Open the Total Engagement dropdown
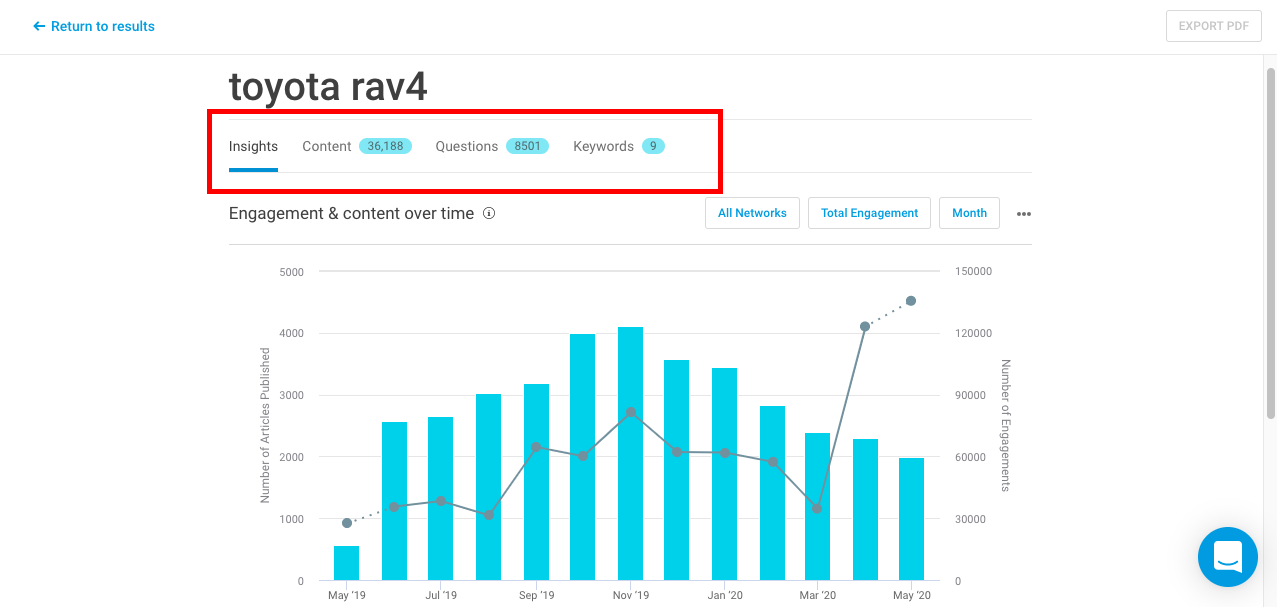1277x607 pixels. (869, 213)
